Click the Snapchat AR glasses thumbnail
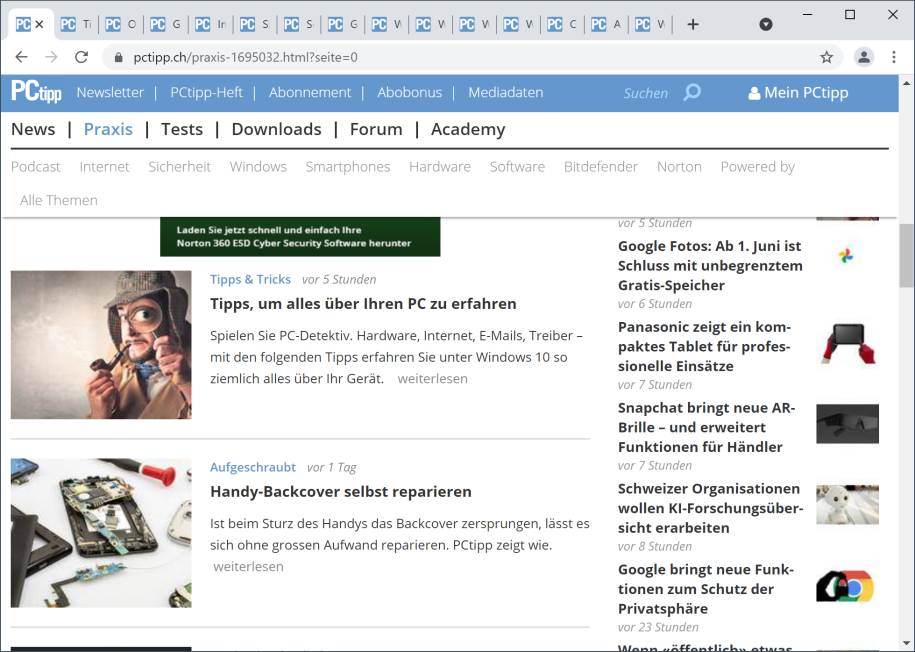 point(847,424)
